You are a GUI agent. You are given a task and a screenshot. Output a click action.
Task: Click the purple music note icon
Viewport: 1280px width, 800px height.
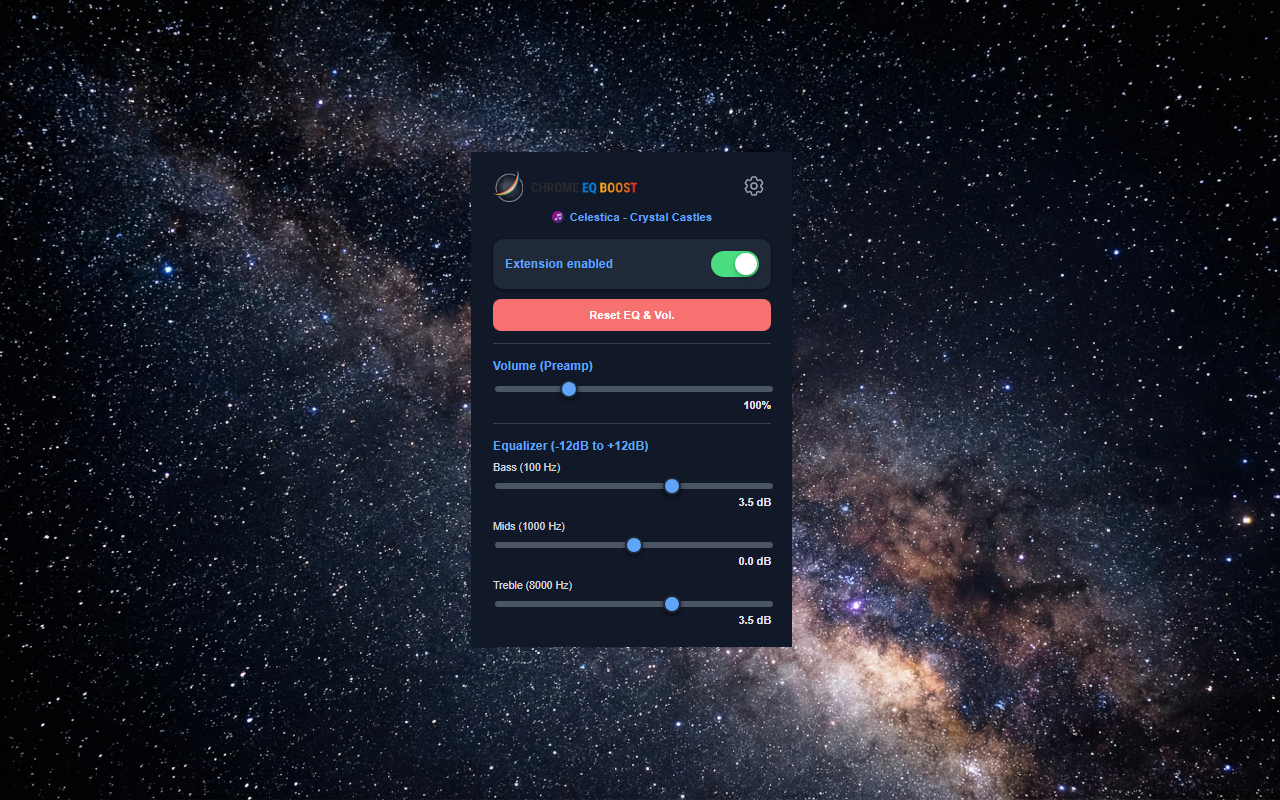click(x=558, y=217)
